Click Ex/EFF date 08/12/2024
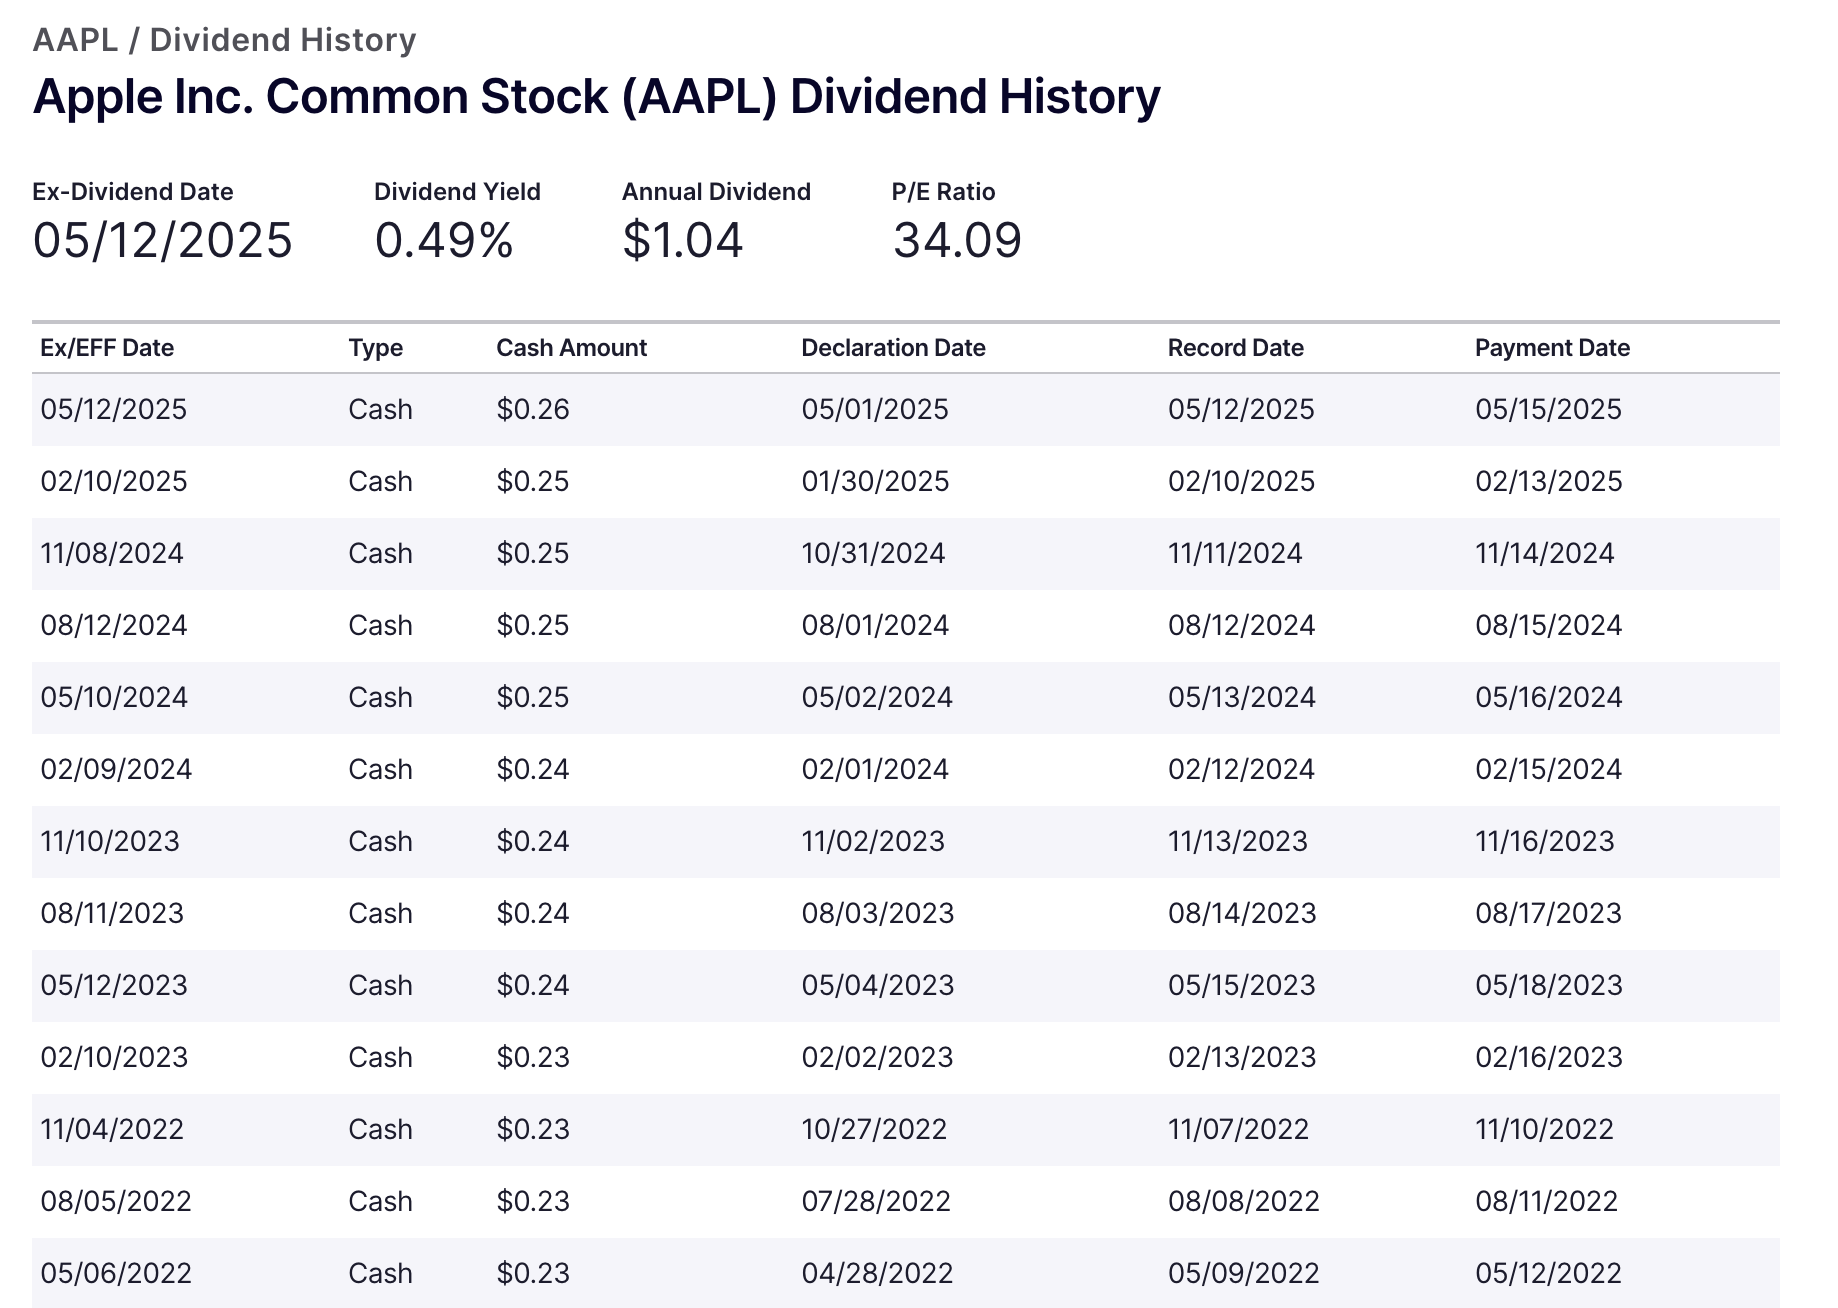This screenshot has width=1838, height=1308. [x=114, y=625]
